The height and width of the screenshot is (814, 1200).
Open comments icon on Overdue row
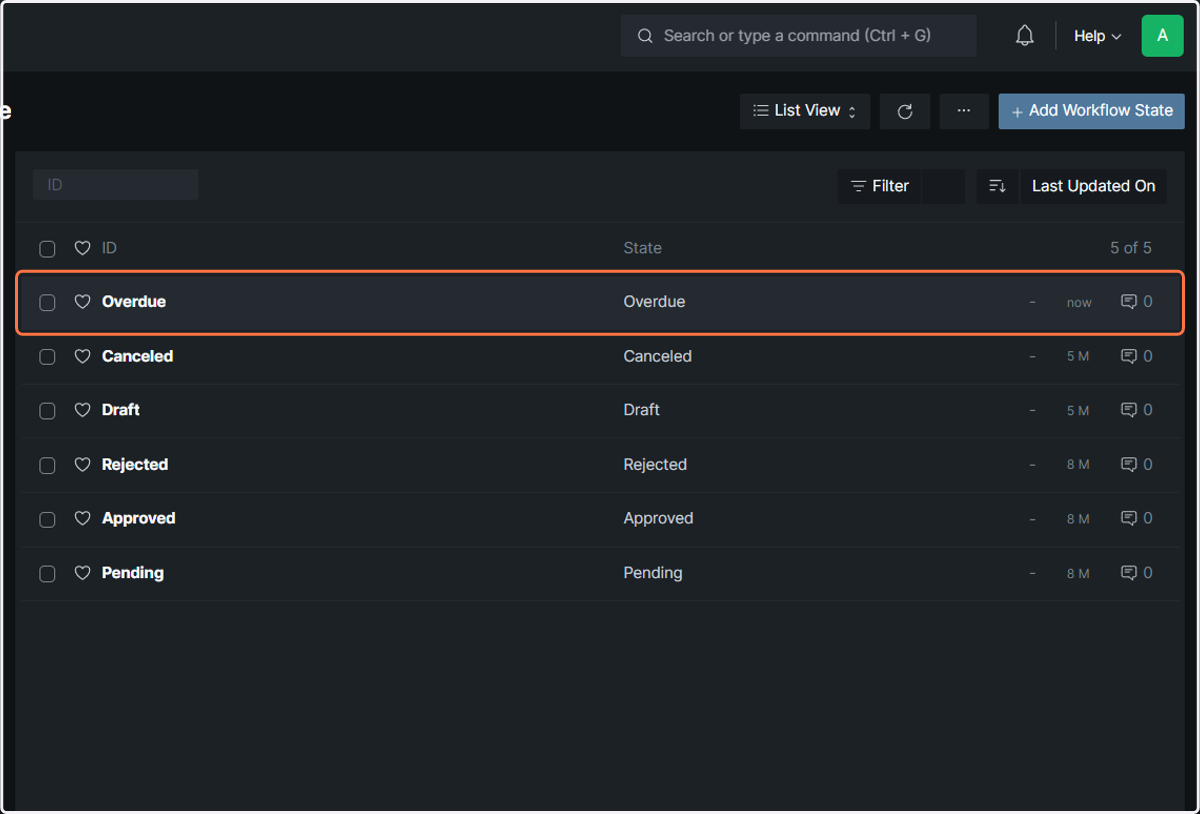point(1128,302)
